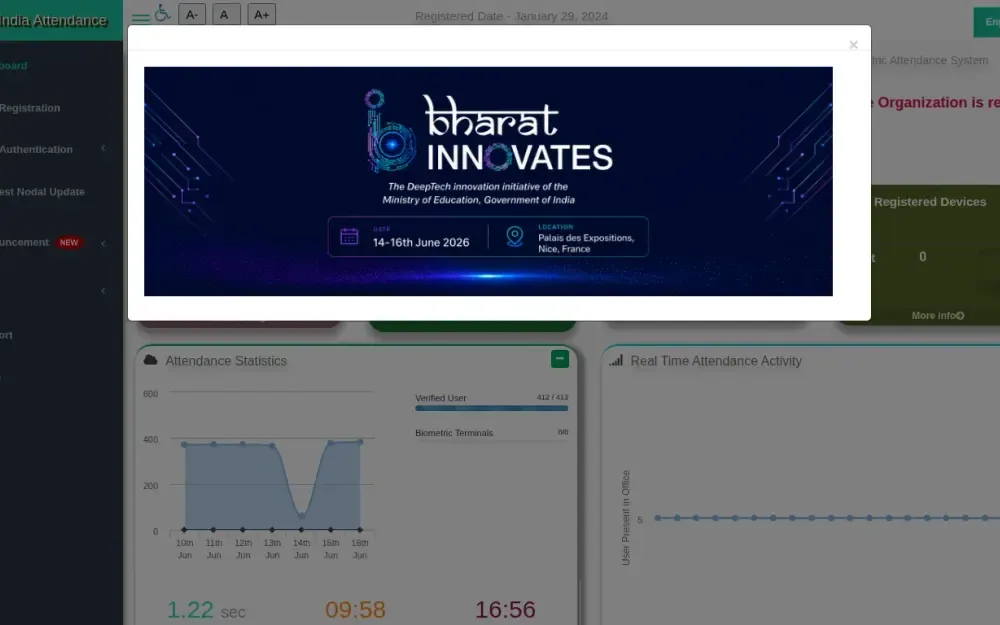Screen dimensions: 1000x625
Task: Go to Registration in the sidebar
Action: click(x=30, y=108)
